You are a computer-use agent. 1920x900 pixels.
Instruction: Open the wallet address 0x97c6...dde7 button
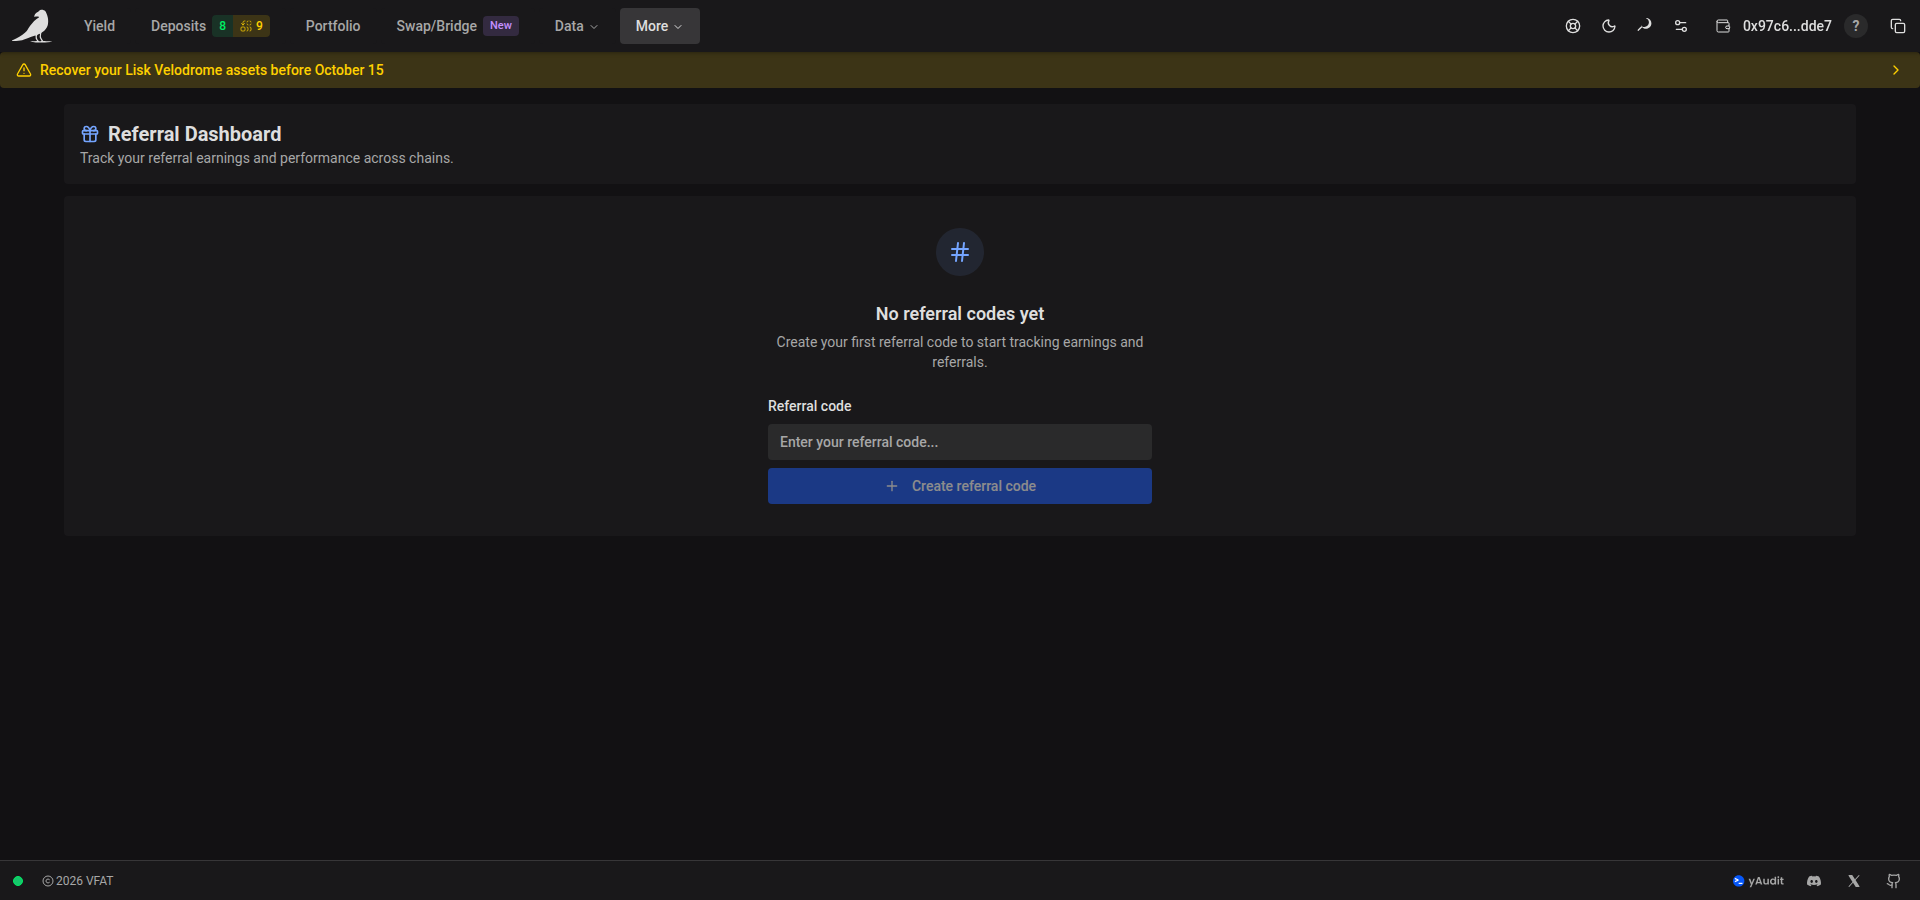[x=1773, y=26]
